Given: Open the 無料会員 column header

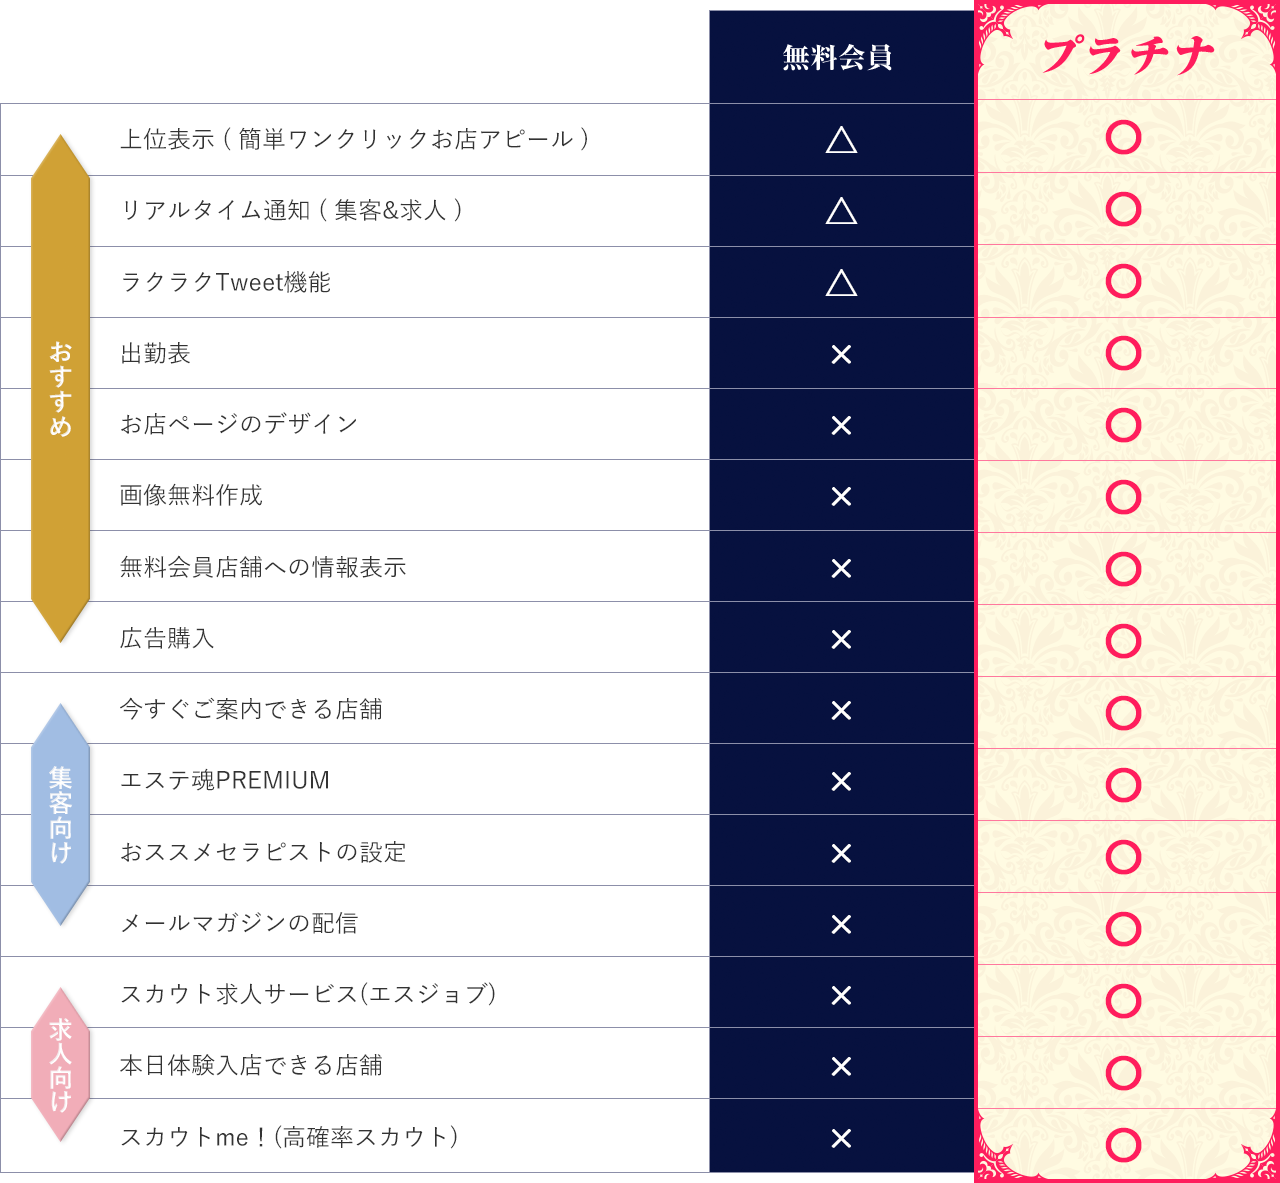Looking at the screenshot, I should 838,57.
